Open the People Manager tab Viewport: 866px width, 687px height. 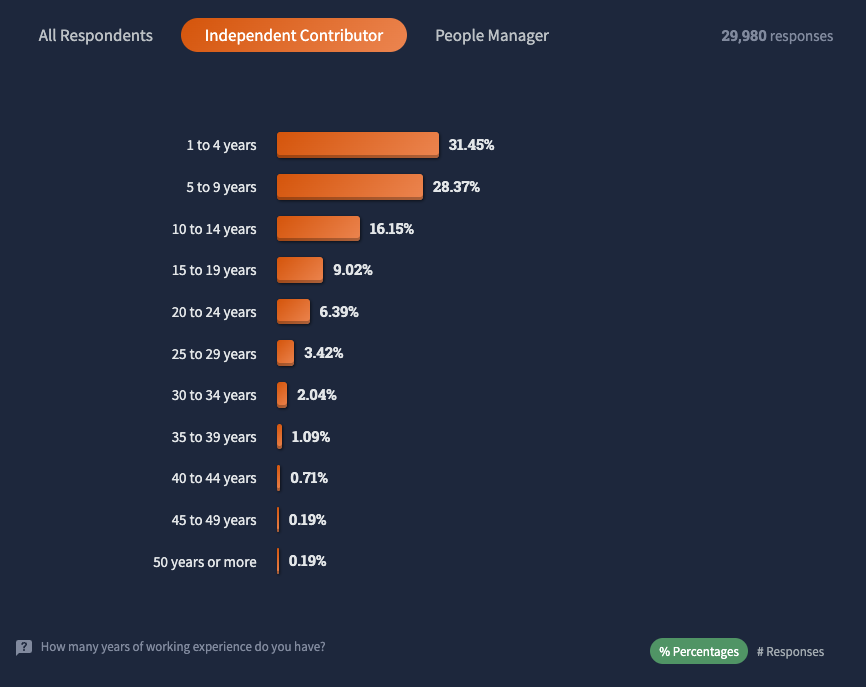click(x=492, y=35)
